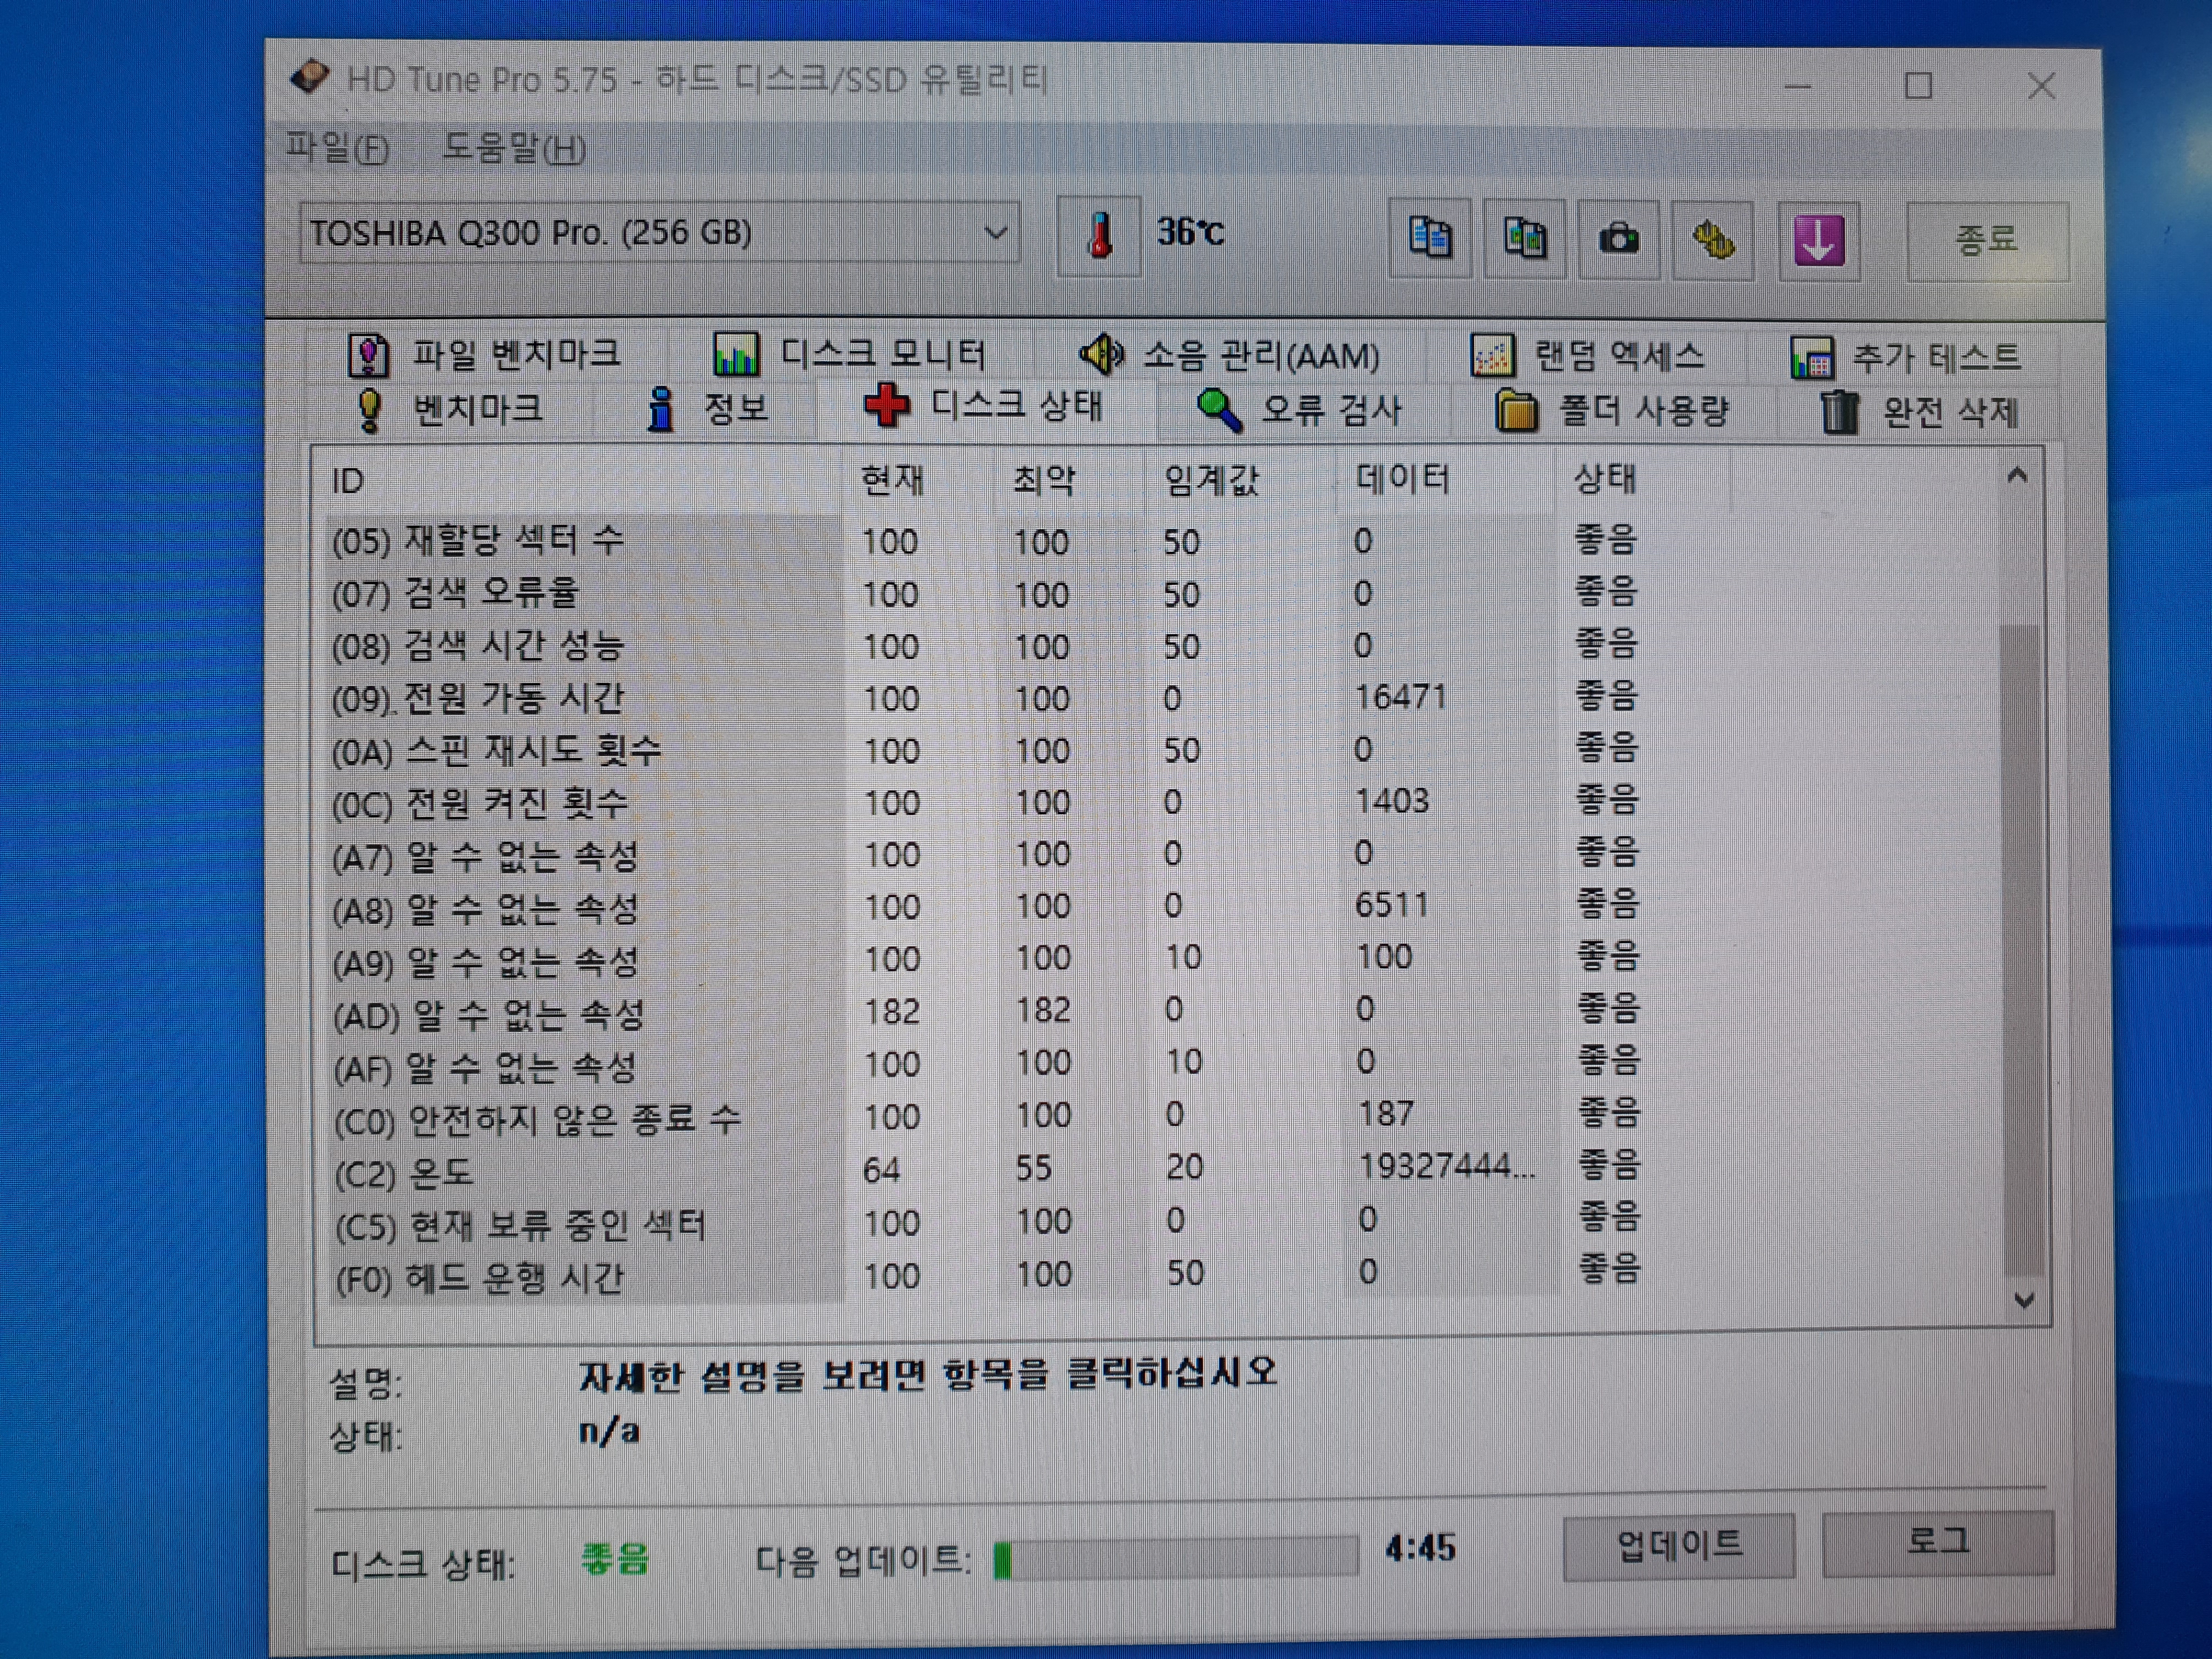
Task: Open the 파일 벤치마크 tab
Action: click(484, 354)
